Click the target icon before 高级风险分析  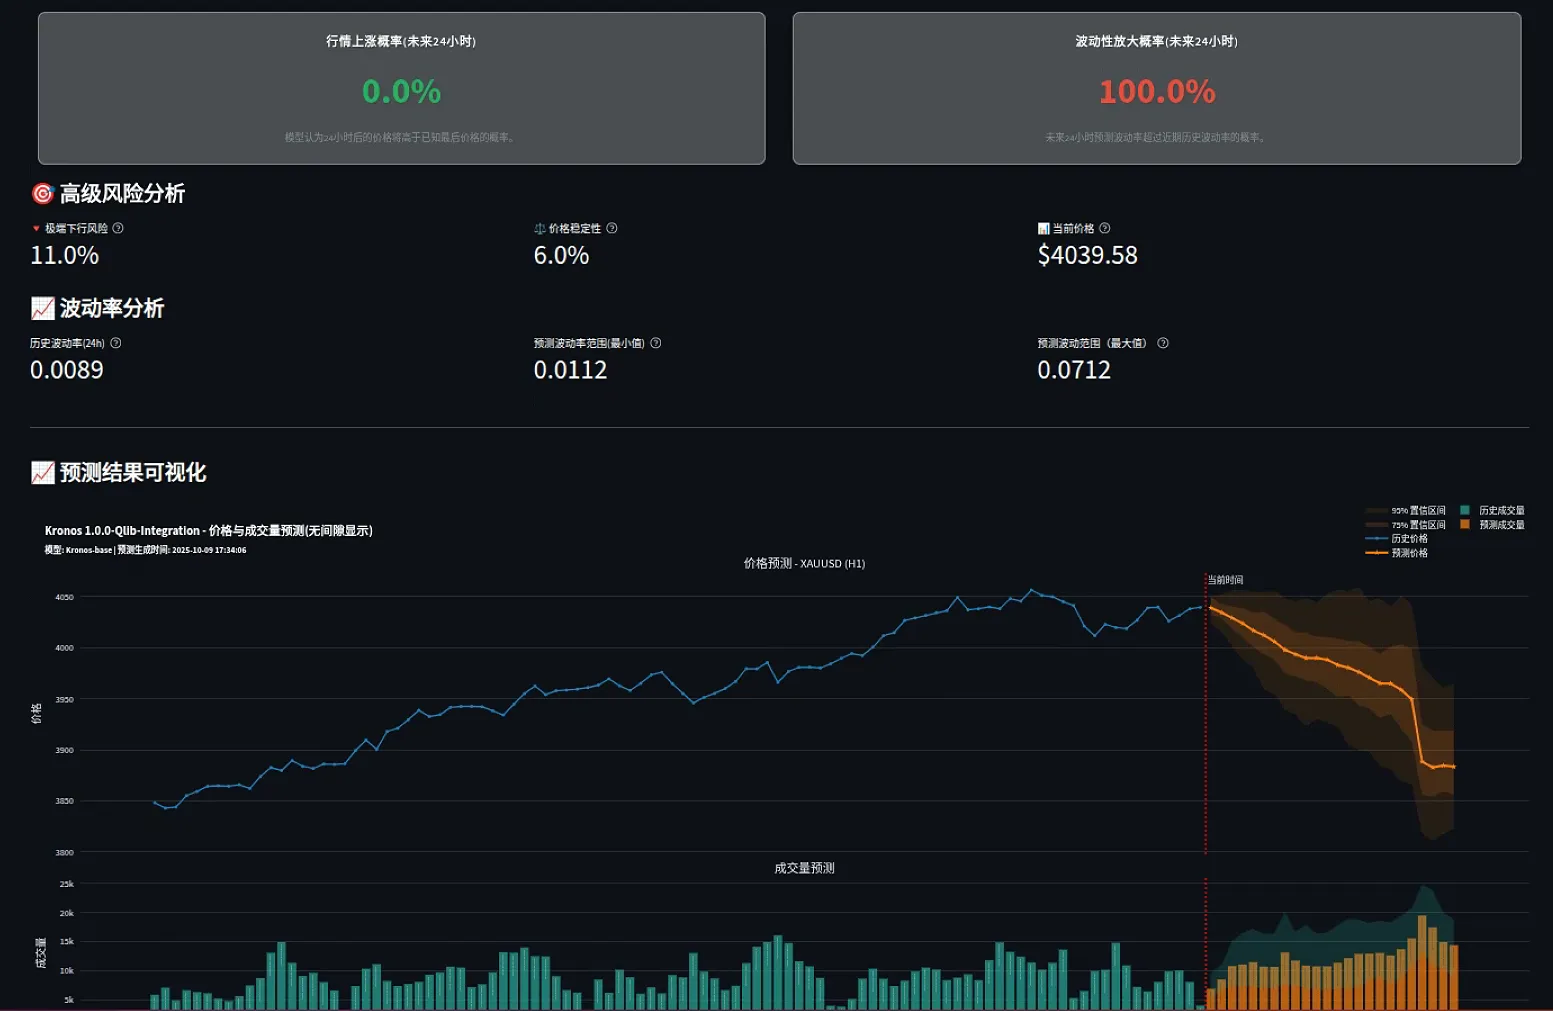(x=42, y=194)
